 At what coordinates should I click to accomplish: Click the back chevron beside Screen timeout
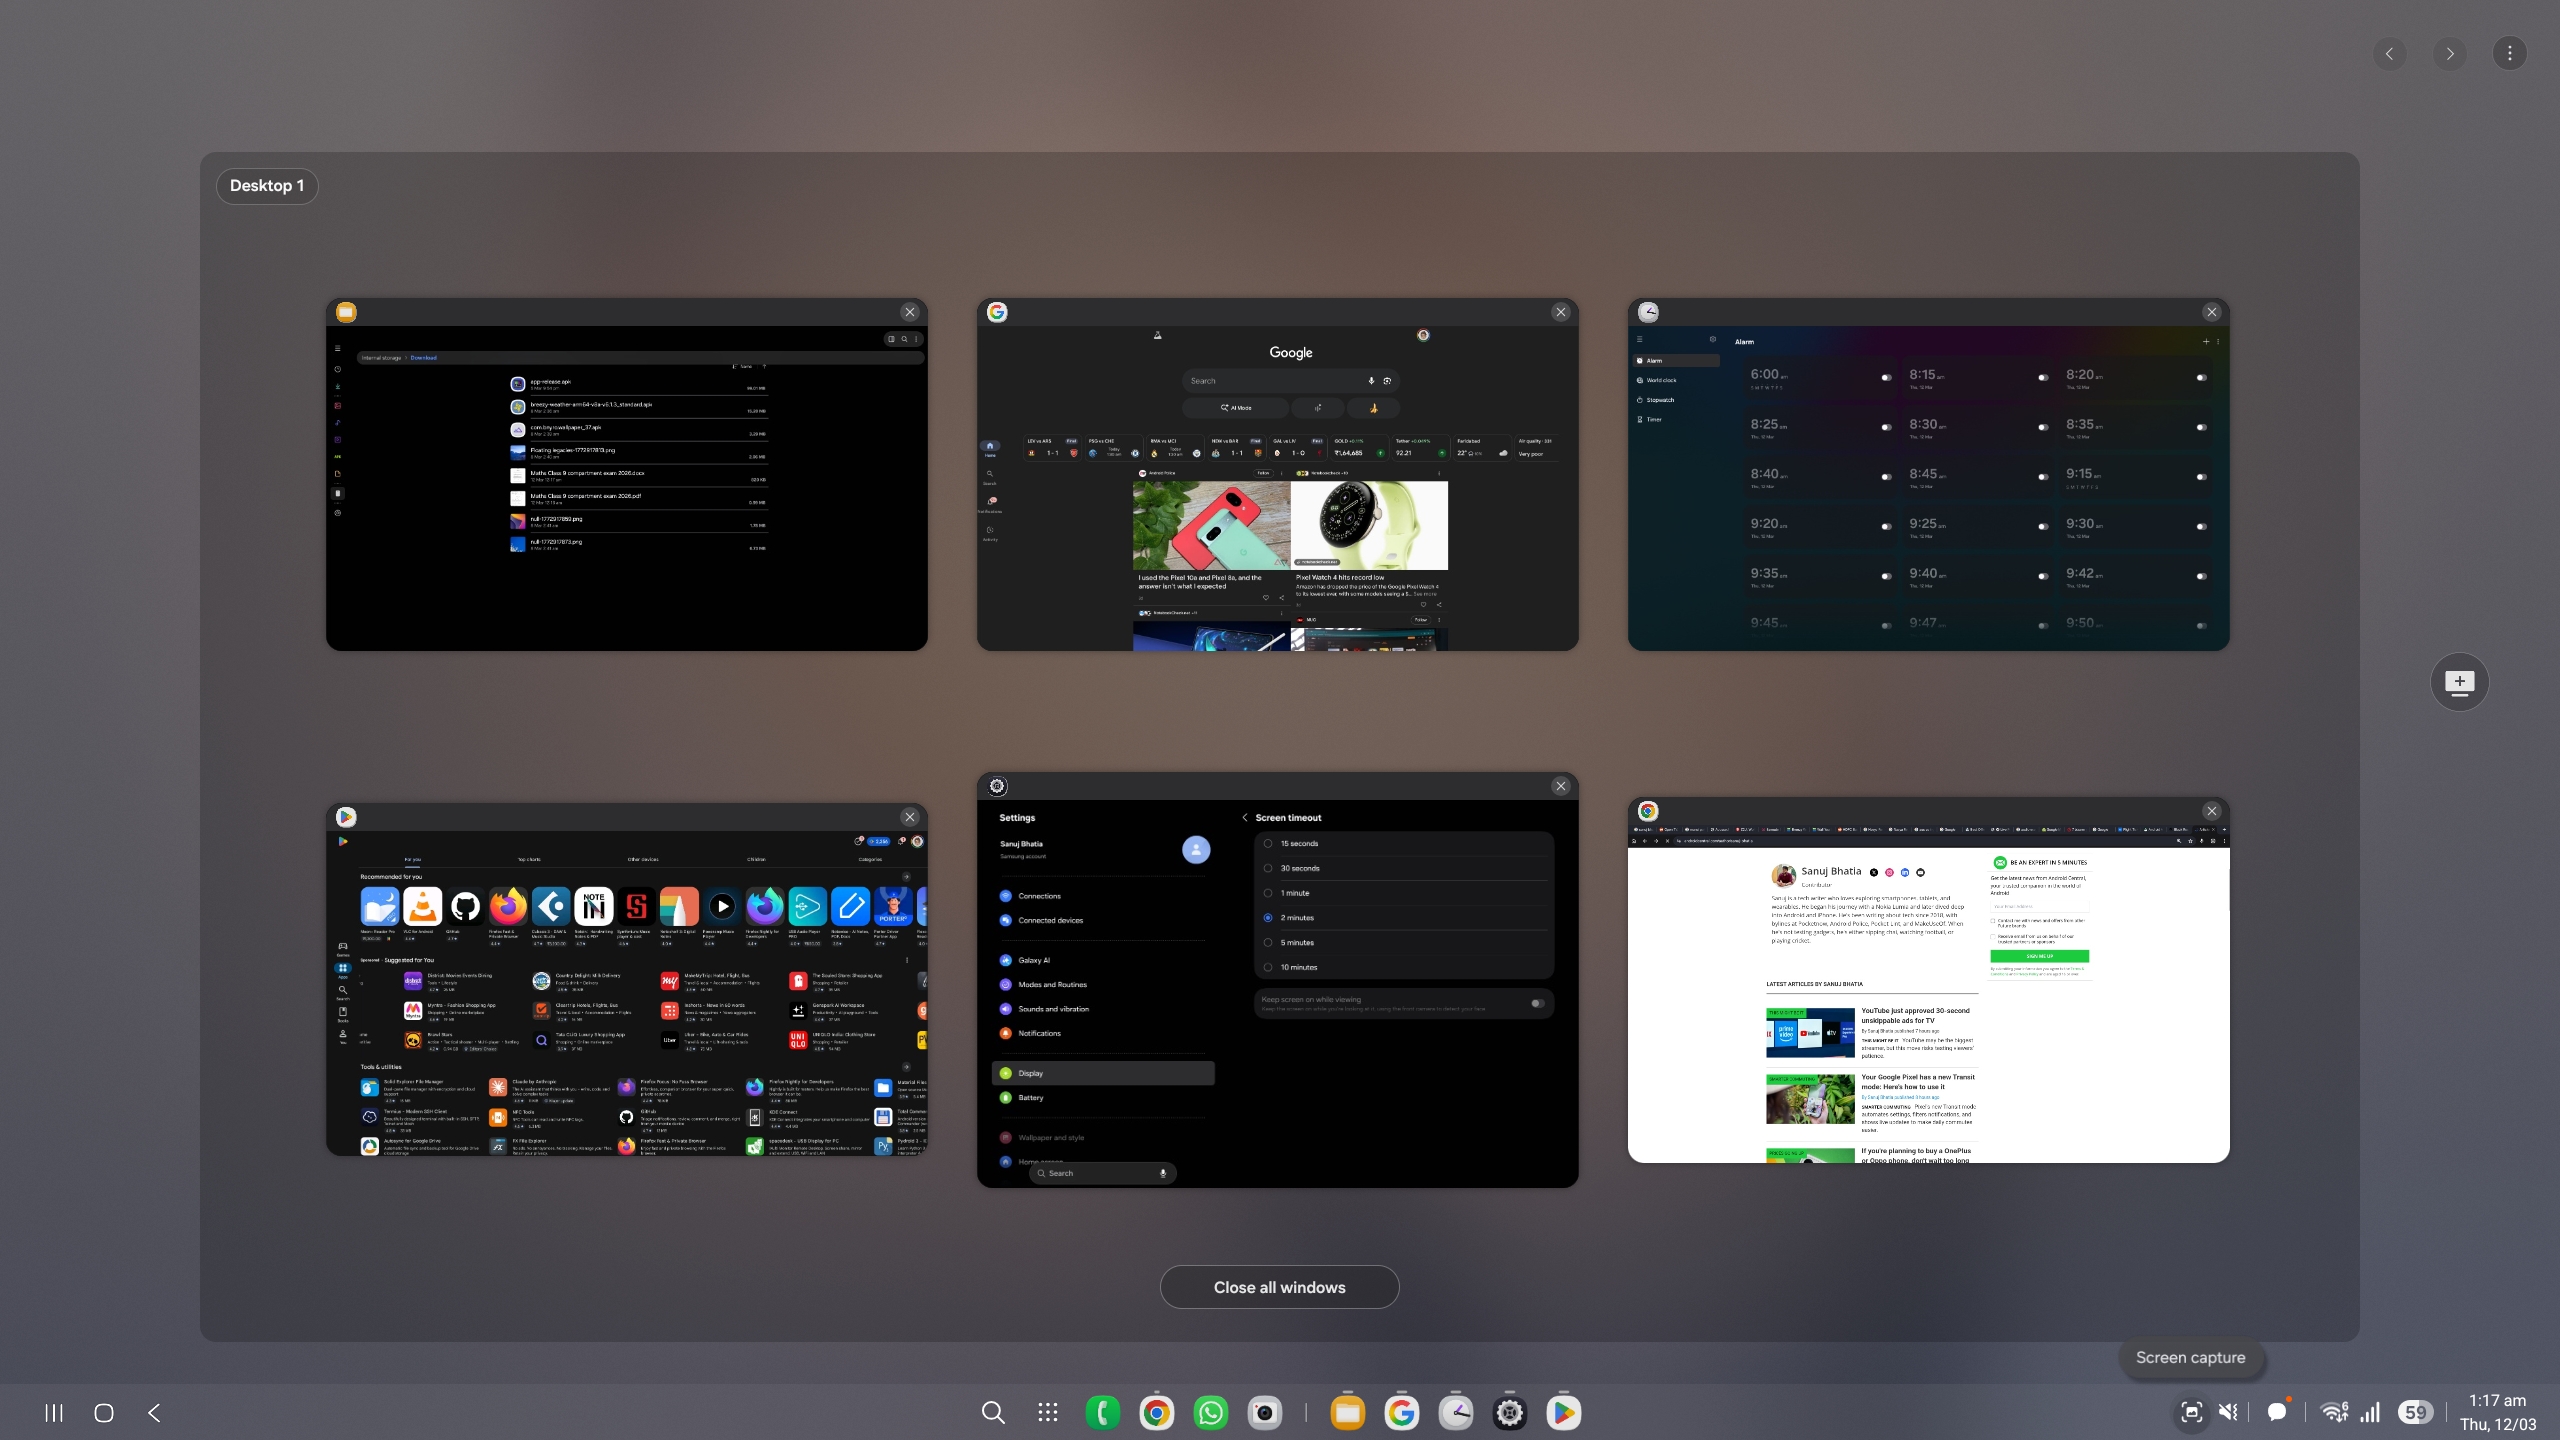point(1245,817)
